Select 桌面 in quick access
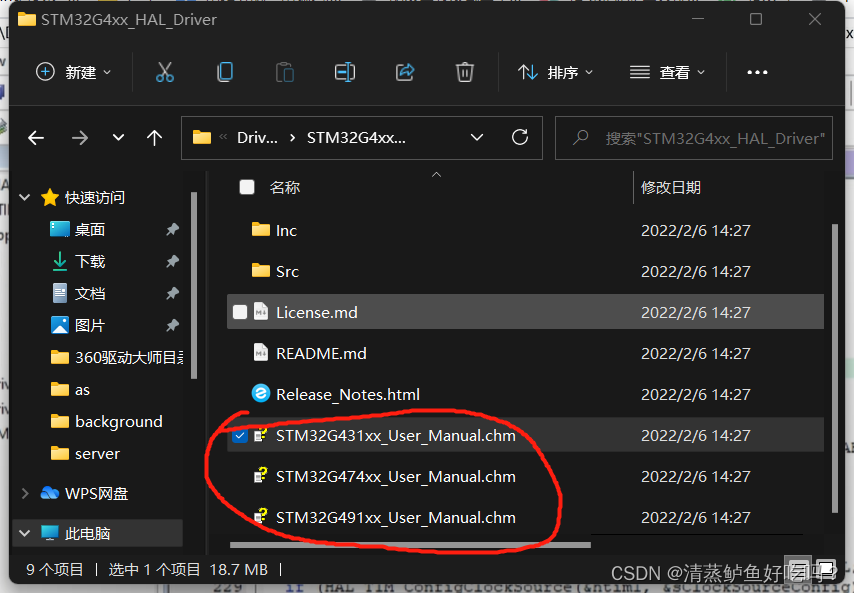This screenshot has width=854, height=593. (89, 229)
